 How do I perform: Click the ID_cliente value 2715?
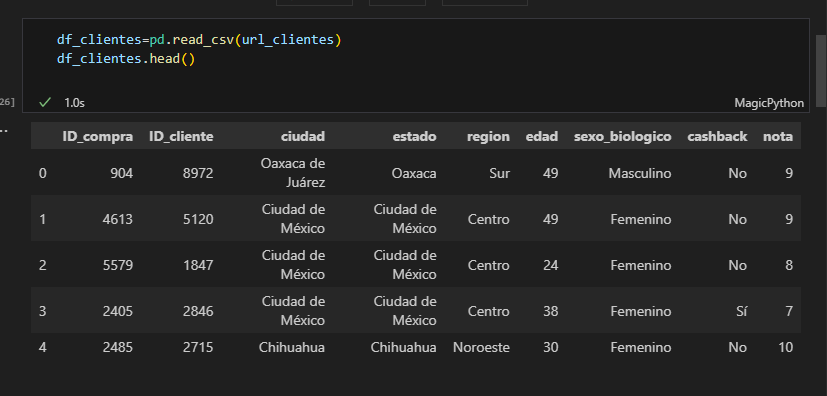point(198,347)
